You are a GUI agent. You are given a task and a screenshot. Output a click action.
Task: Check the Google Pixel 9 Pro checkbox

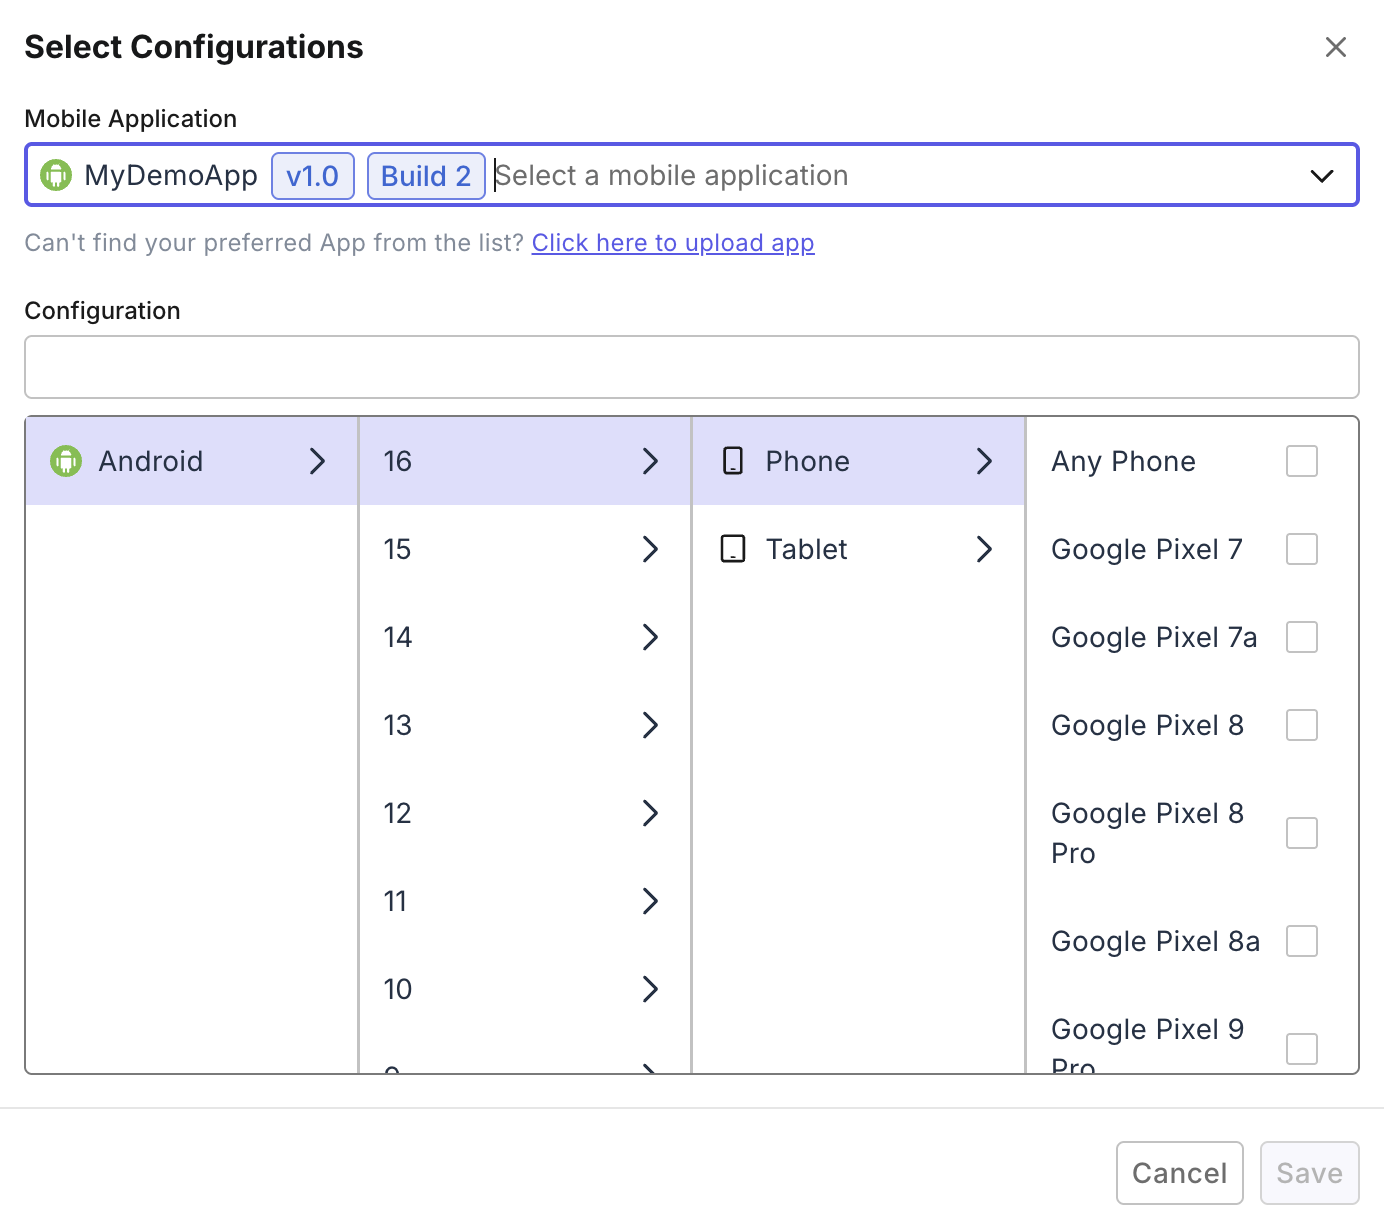click(1302, 1049)
